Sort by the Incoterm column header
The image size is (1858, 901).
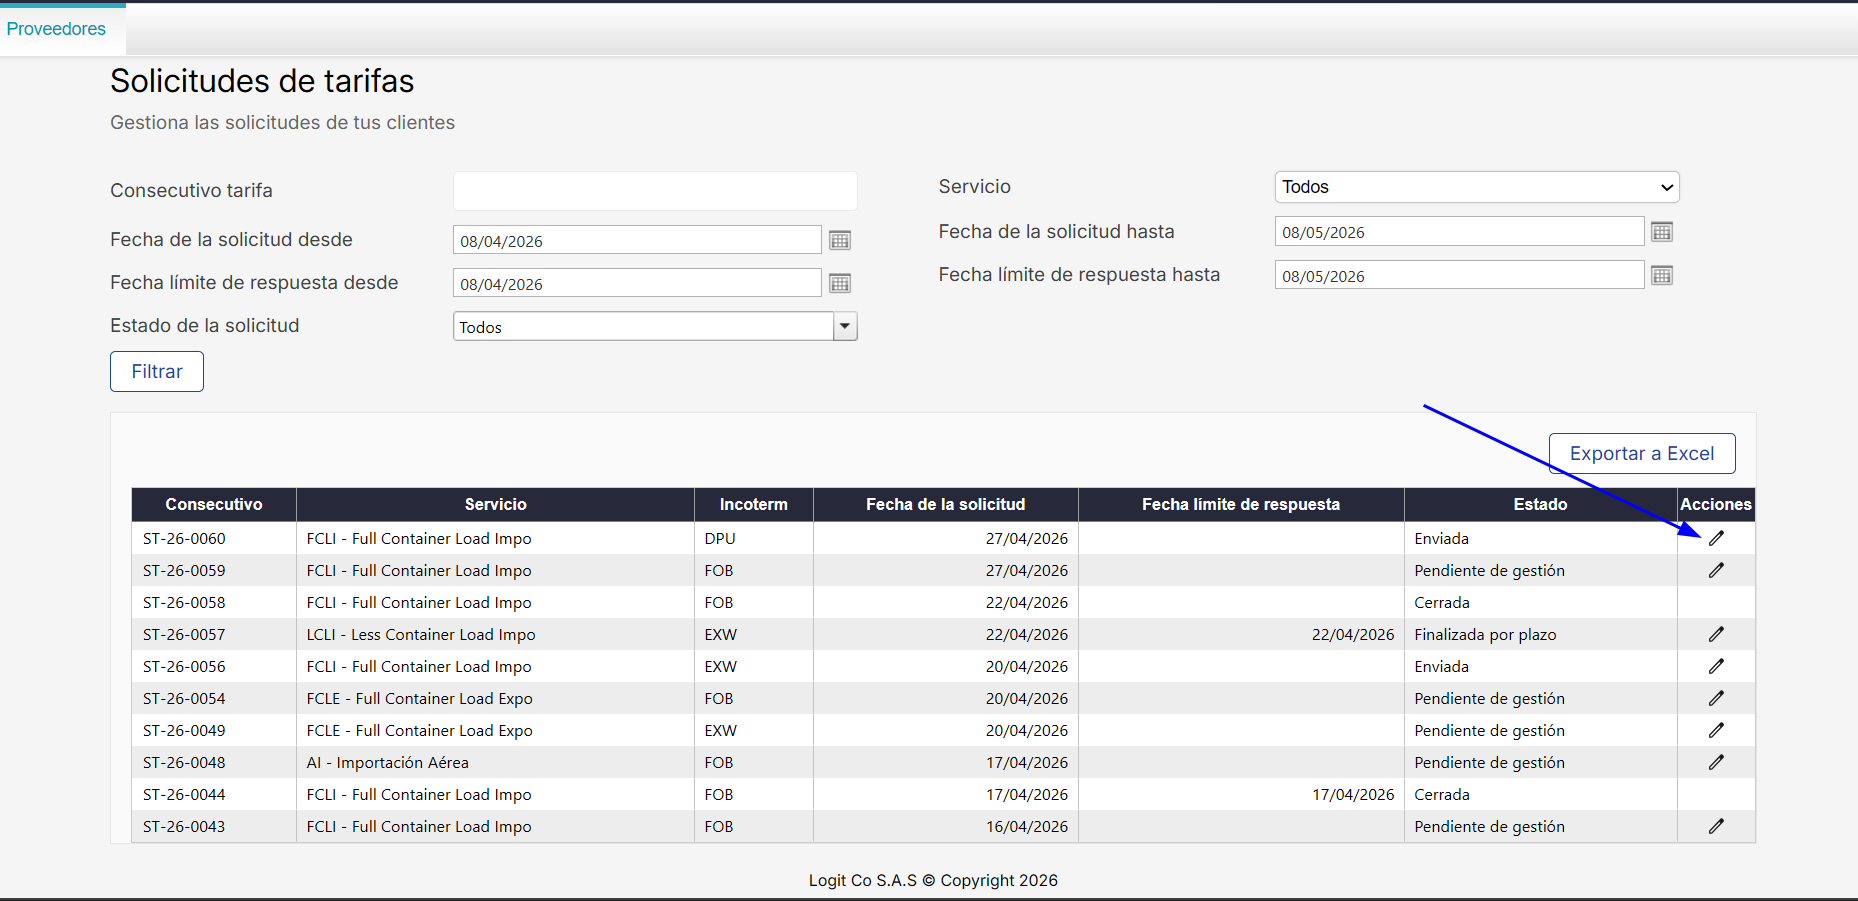[754, 504]
